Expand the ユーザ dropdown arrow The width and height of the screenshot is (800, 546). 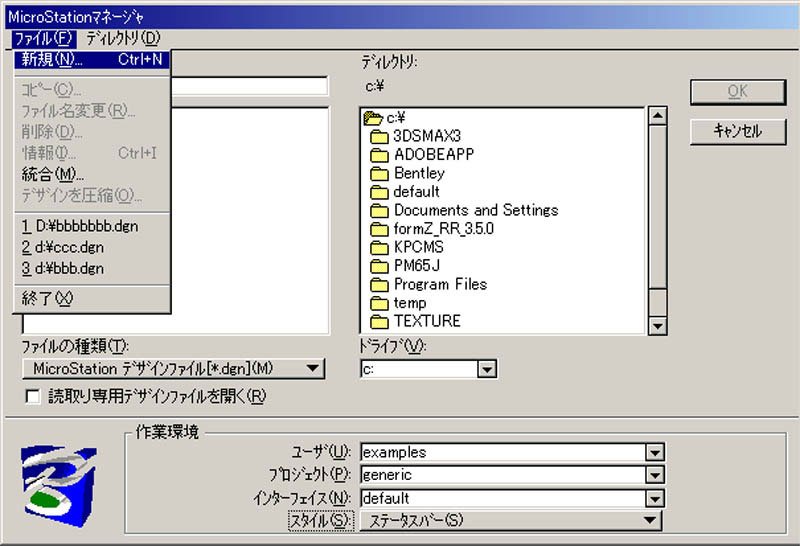click(x=655, y=452)
